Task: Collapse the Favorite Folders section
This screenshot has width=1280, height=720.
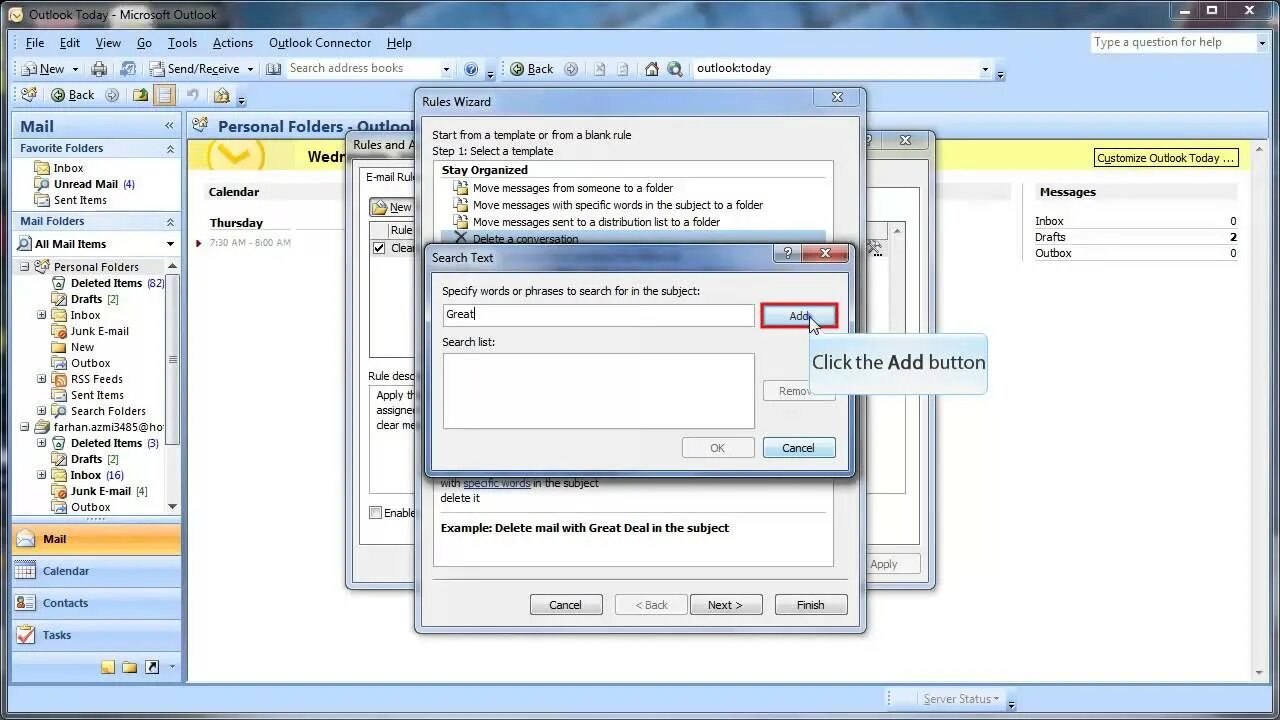Action: coord(170,148)
